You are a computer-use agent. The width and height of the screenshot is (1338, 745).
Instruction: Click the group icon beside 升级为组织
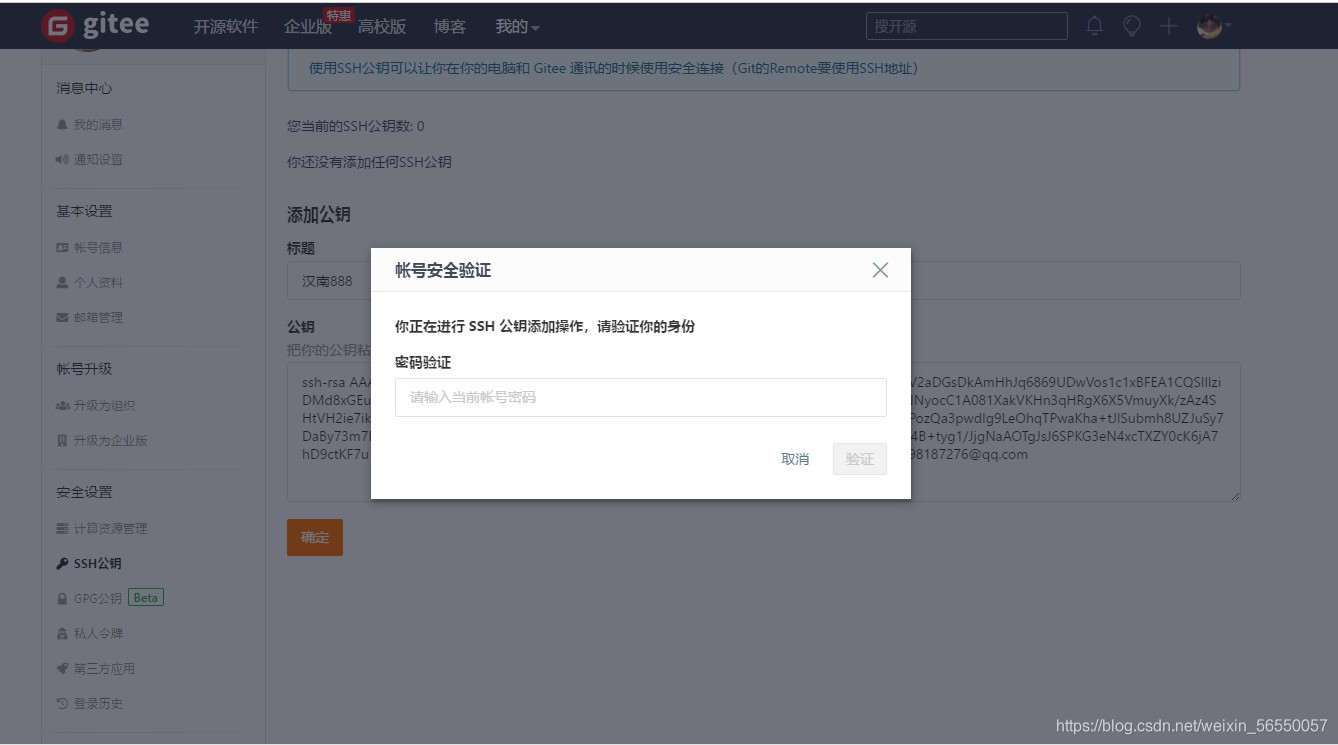62,405
